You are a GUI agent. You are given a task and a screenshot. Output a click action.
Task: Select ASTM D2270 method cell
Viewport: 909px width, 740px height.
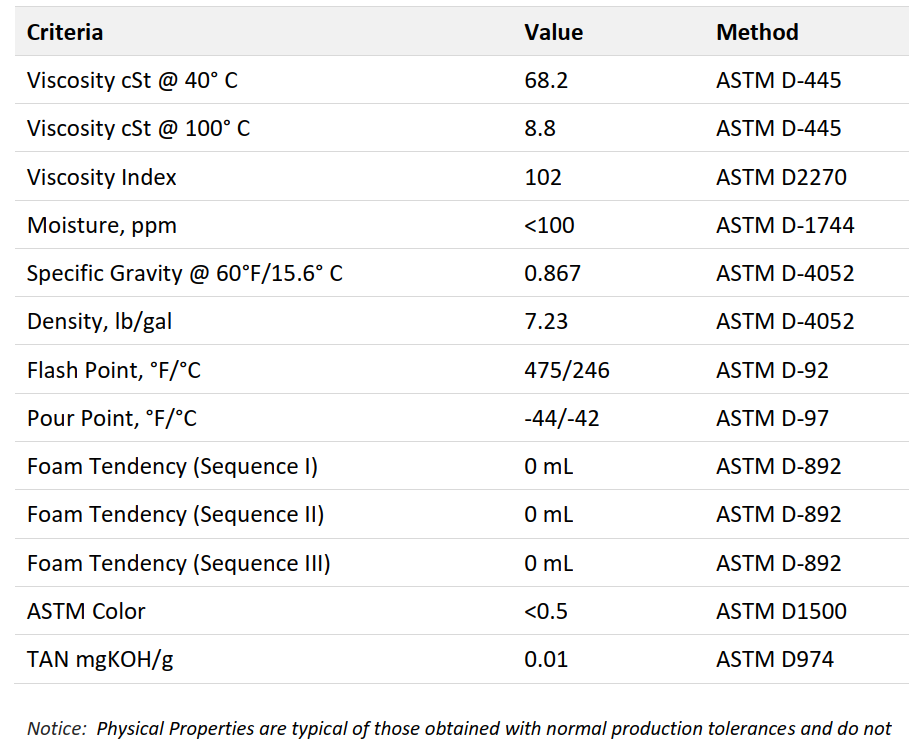(x=781, y=177)
